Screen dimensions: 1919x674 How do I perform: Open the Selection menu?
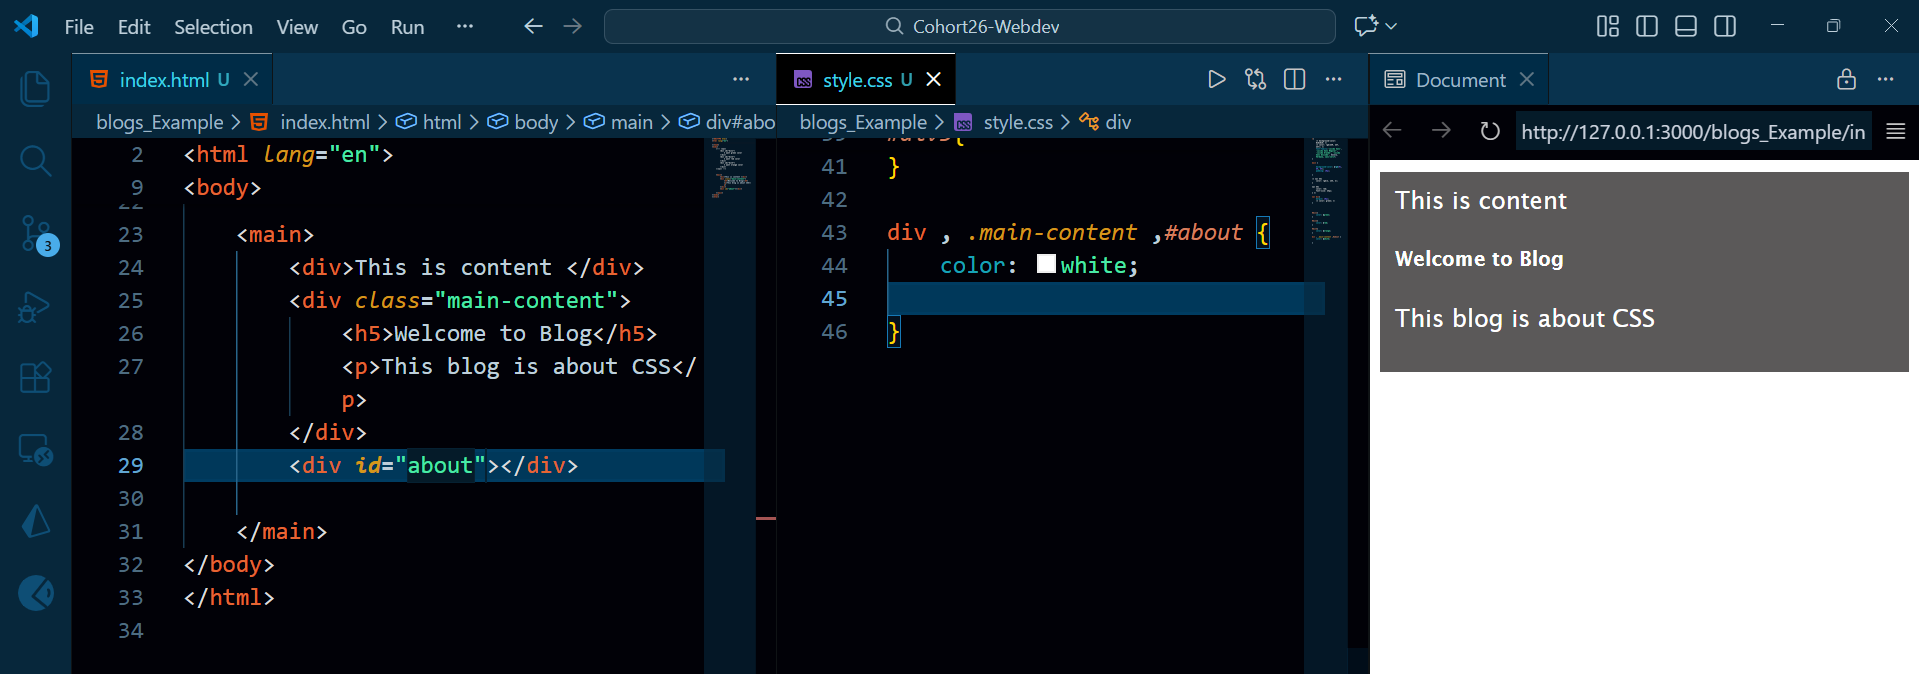click(x=213, y=27)
